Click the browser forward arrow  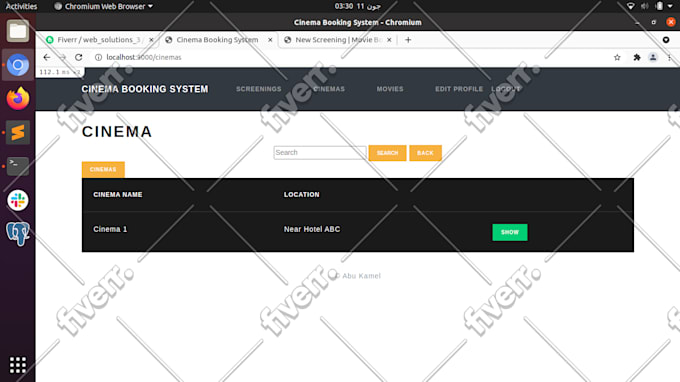point(62,57)
